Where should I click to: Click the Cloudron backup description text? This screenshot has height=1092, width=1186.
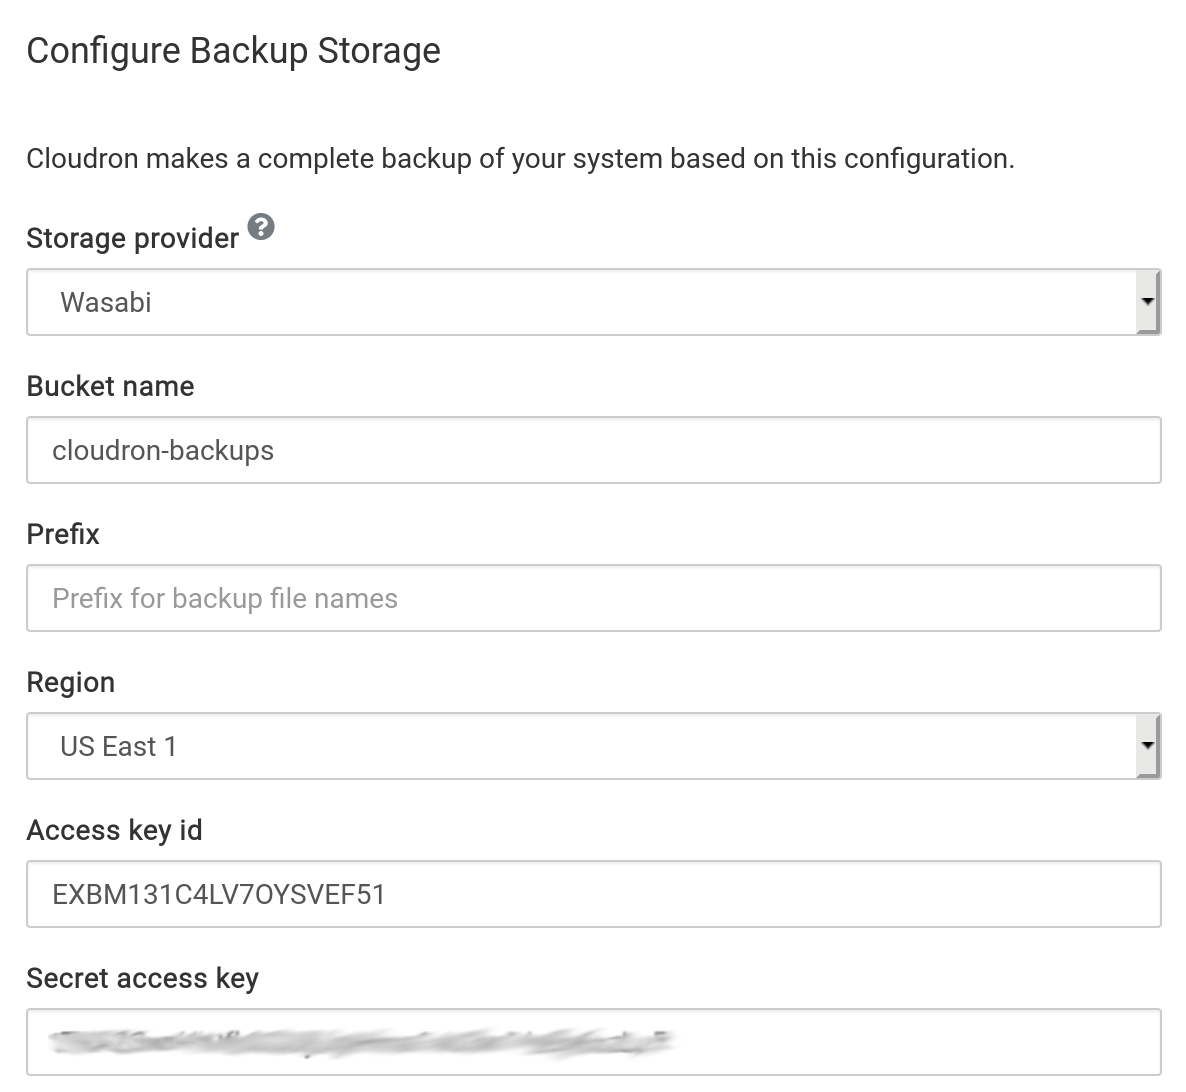coord(520,159)
